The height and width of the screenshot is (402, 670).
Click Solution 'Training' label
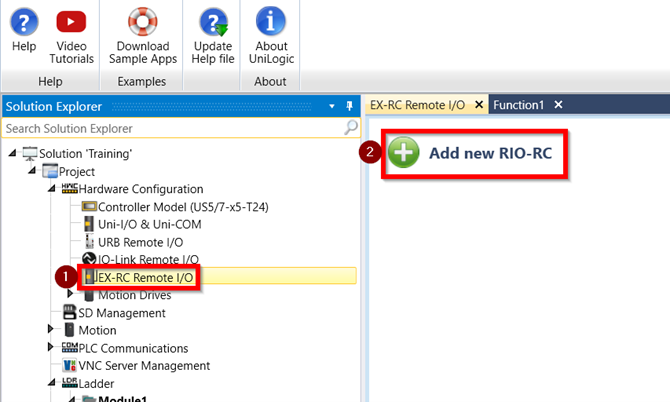pos(85,154)
